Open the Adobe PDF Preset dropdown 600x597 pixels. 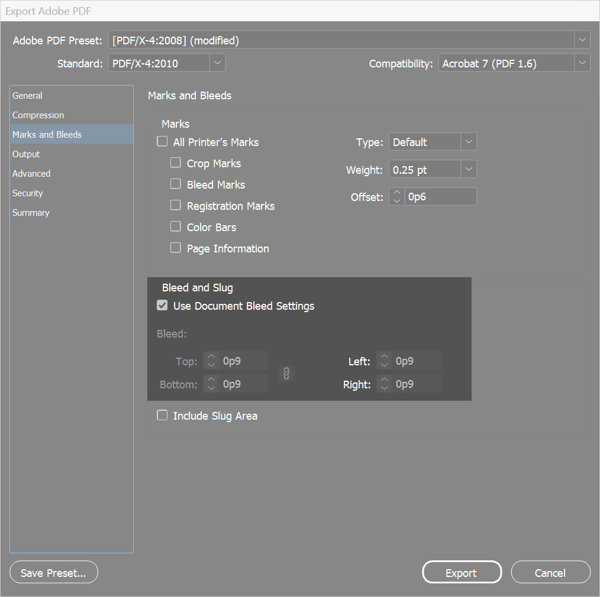582,40
